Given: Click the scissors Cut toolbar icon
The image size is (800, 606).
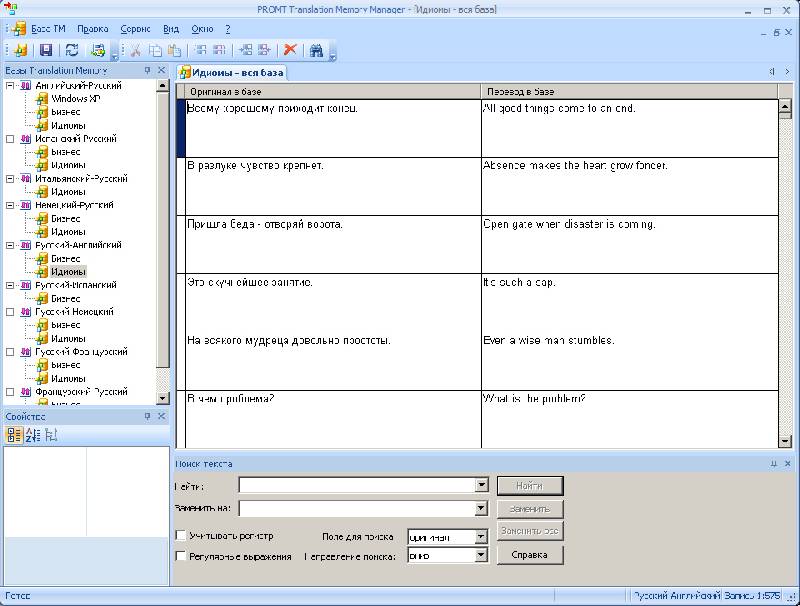Looking at the screenshot, I should coord(135,50).
